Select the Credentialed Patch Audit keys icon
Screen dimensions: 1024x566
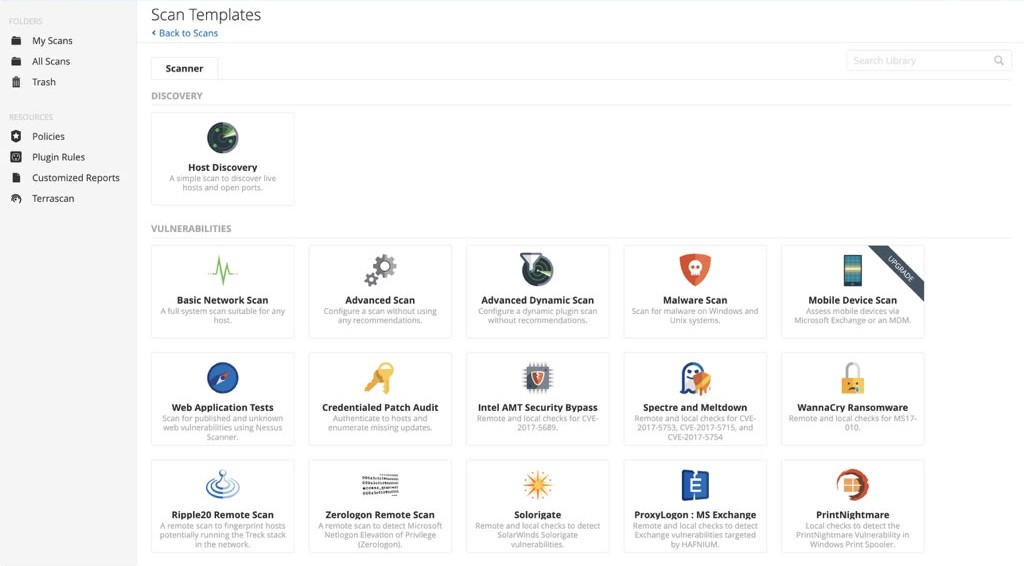[x=380, y=377]
